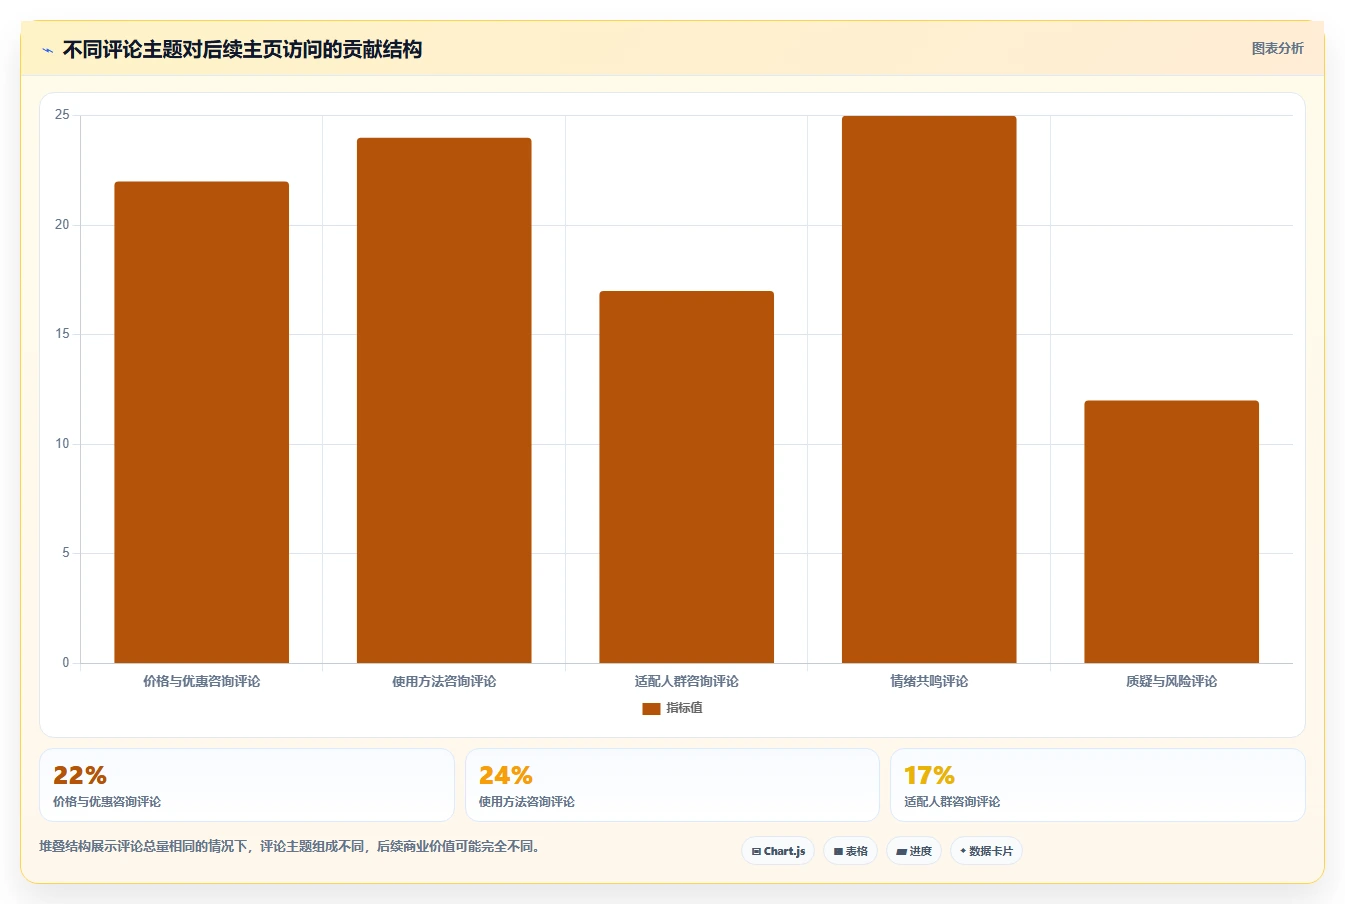Select the 数据卡片 tag

[986, 851]
